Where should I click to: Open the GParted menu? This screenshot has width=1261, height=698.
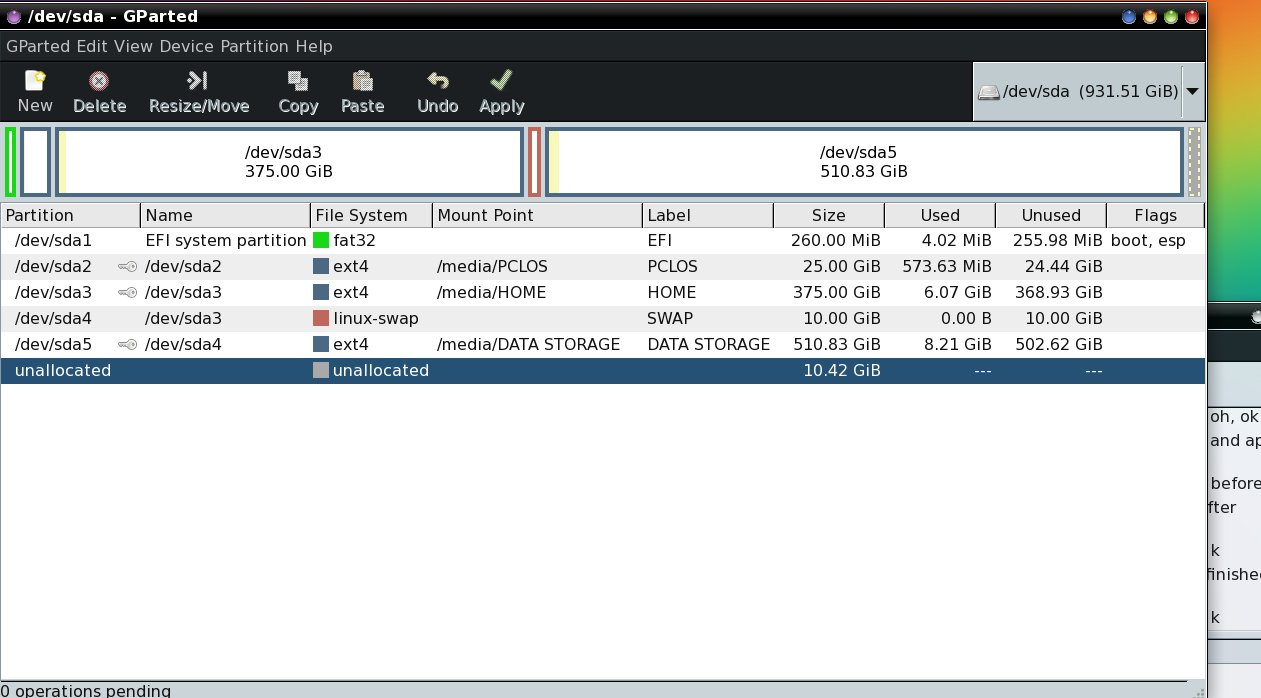tap(38, 46)
